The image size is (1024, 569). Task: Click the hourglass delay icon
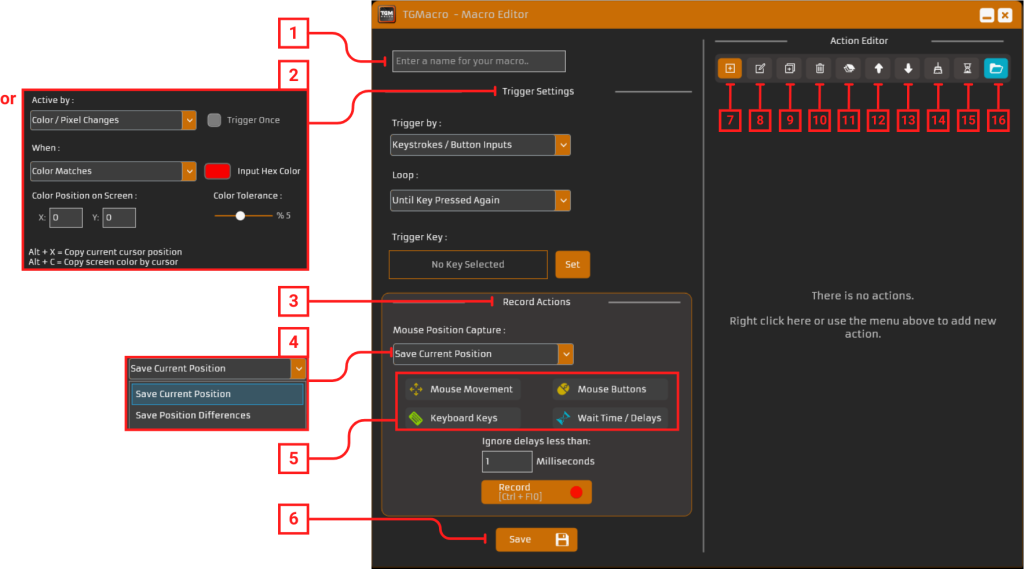pyautogui.click(x=966, y=69)
